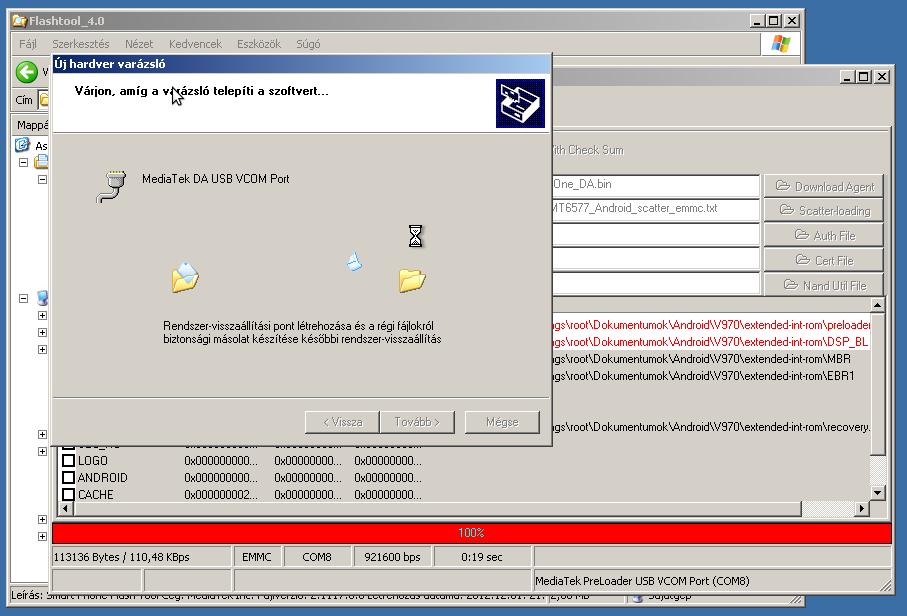Viewport: 907px width, 616px height.
Task: Click the serial port connector icon
Action: [x=112, y=186]
